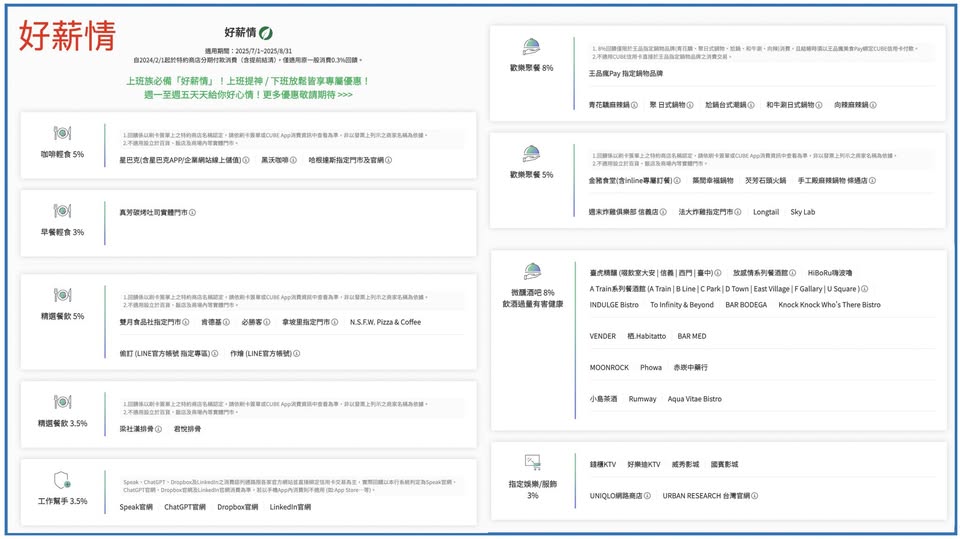Click the large red 好薪情 heading
The image size is (960, 539).
[x=67, y=35]
